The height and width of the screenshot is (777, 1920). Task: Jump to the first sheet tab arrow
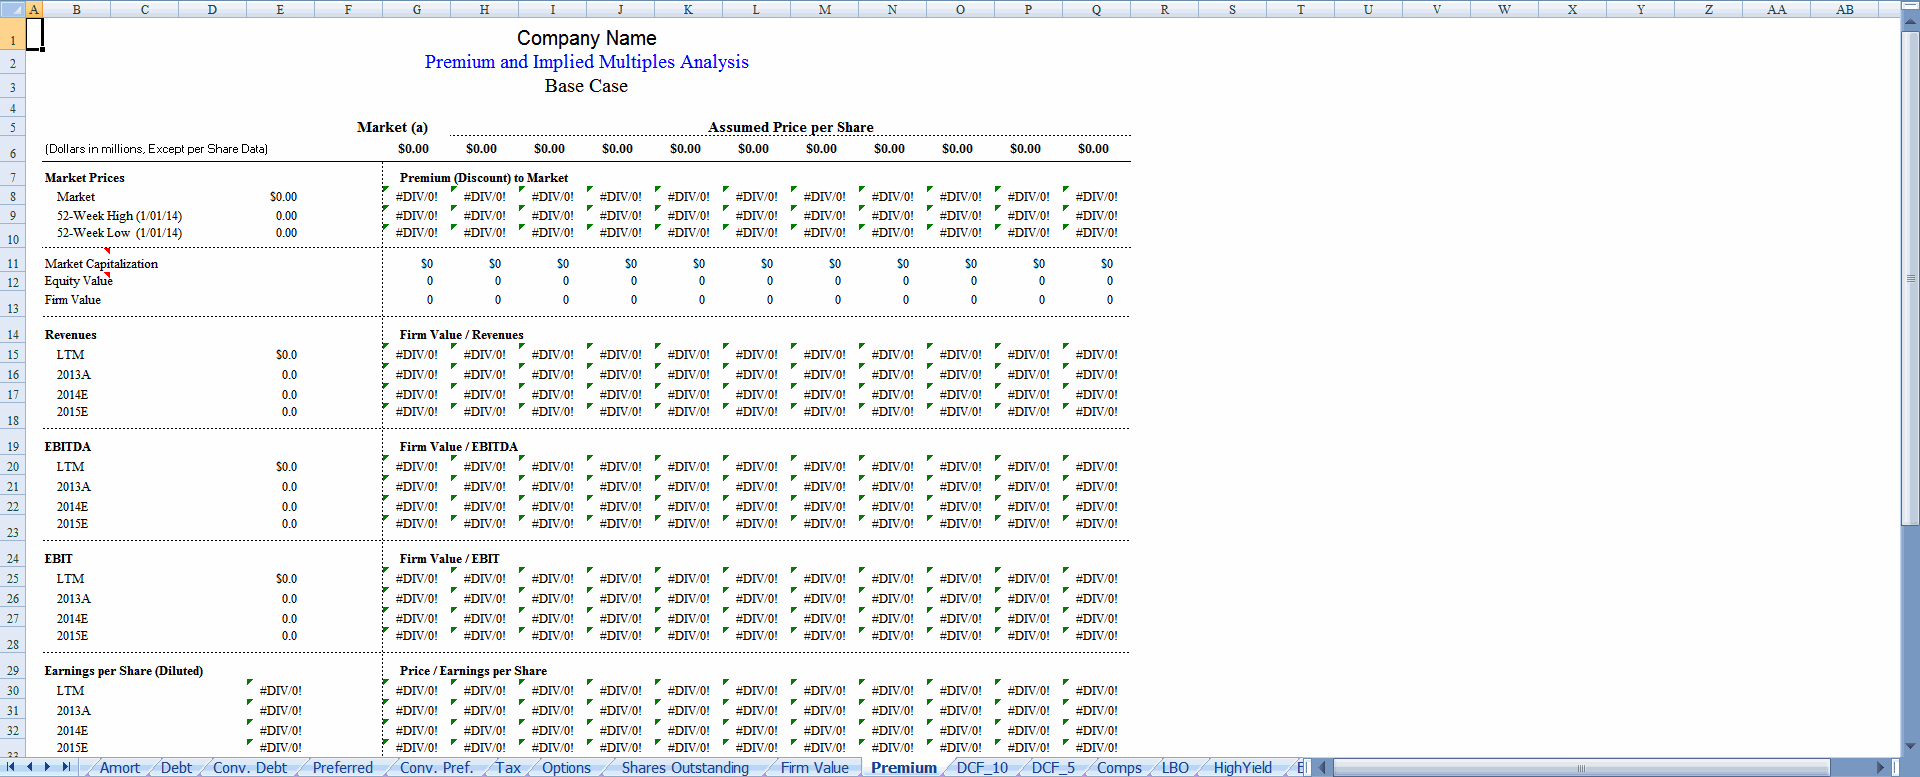(x=11, y=767)
